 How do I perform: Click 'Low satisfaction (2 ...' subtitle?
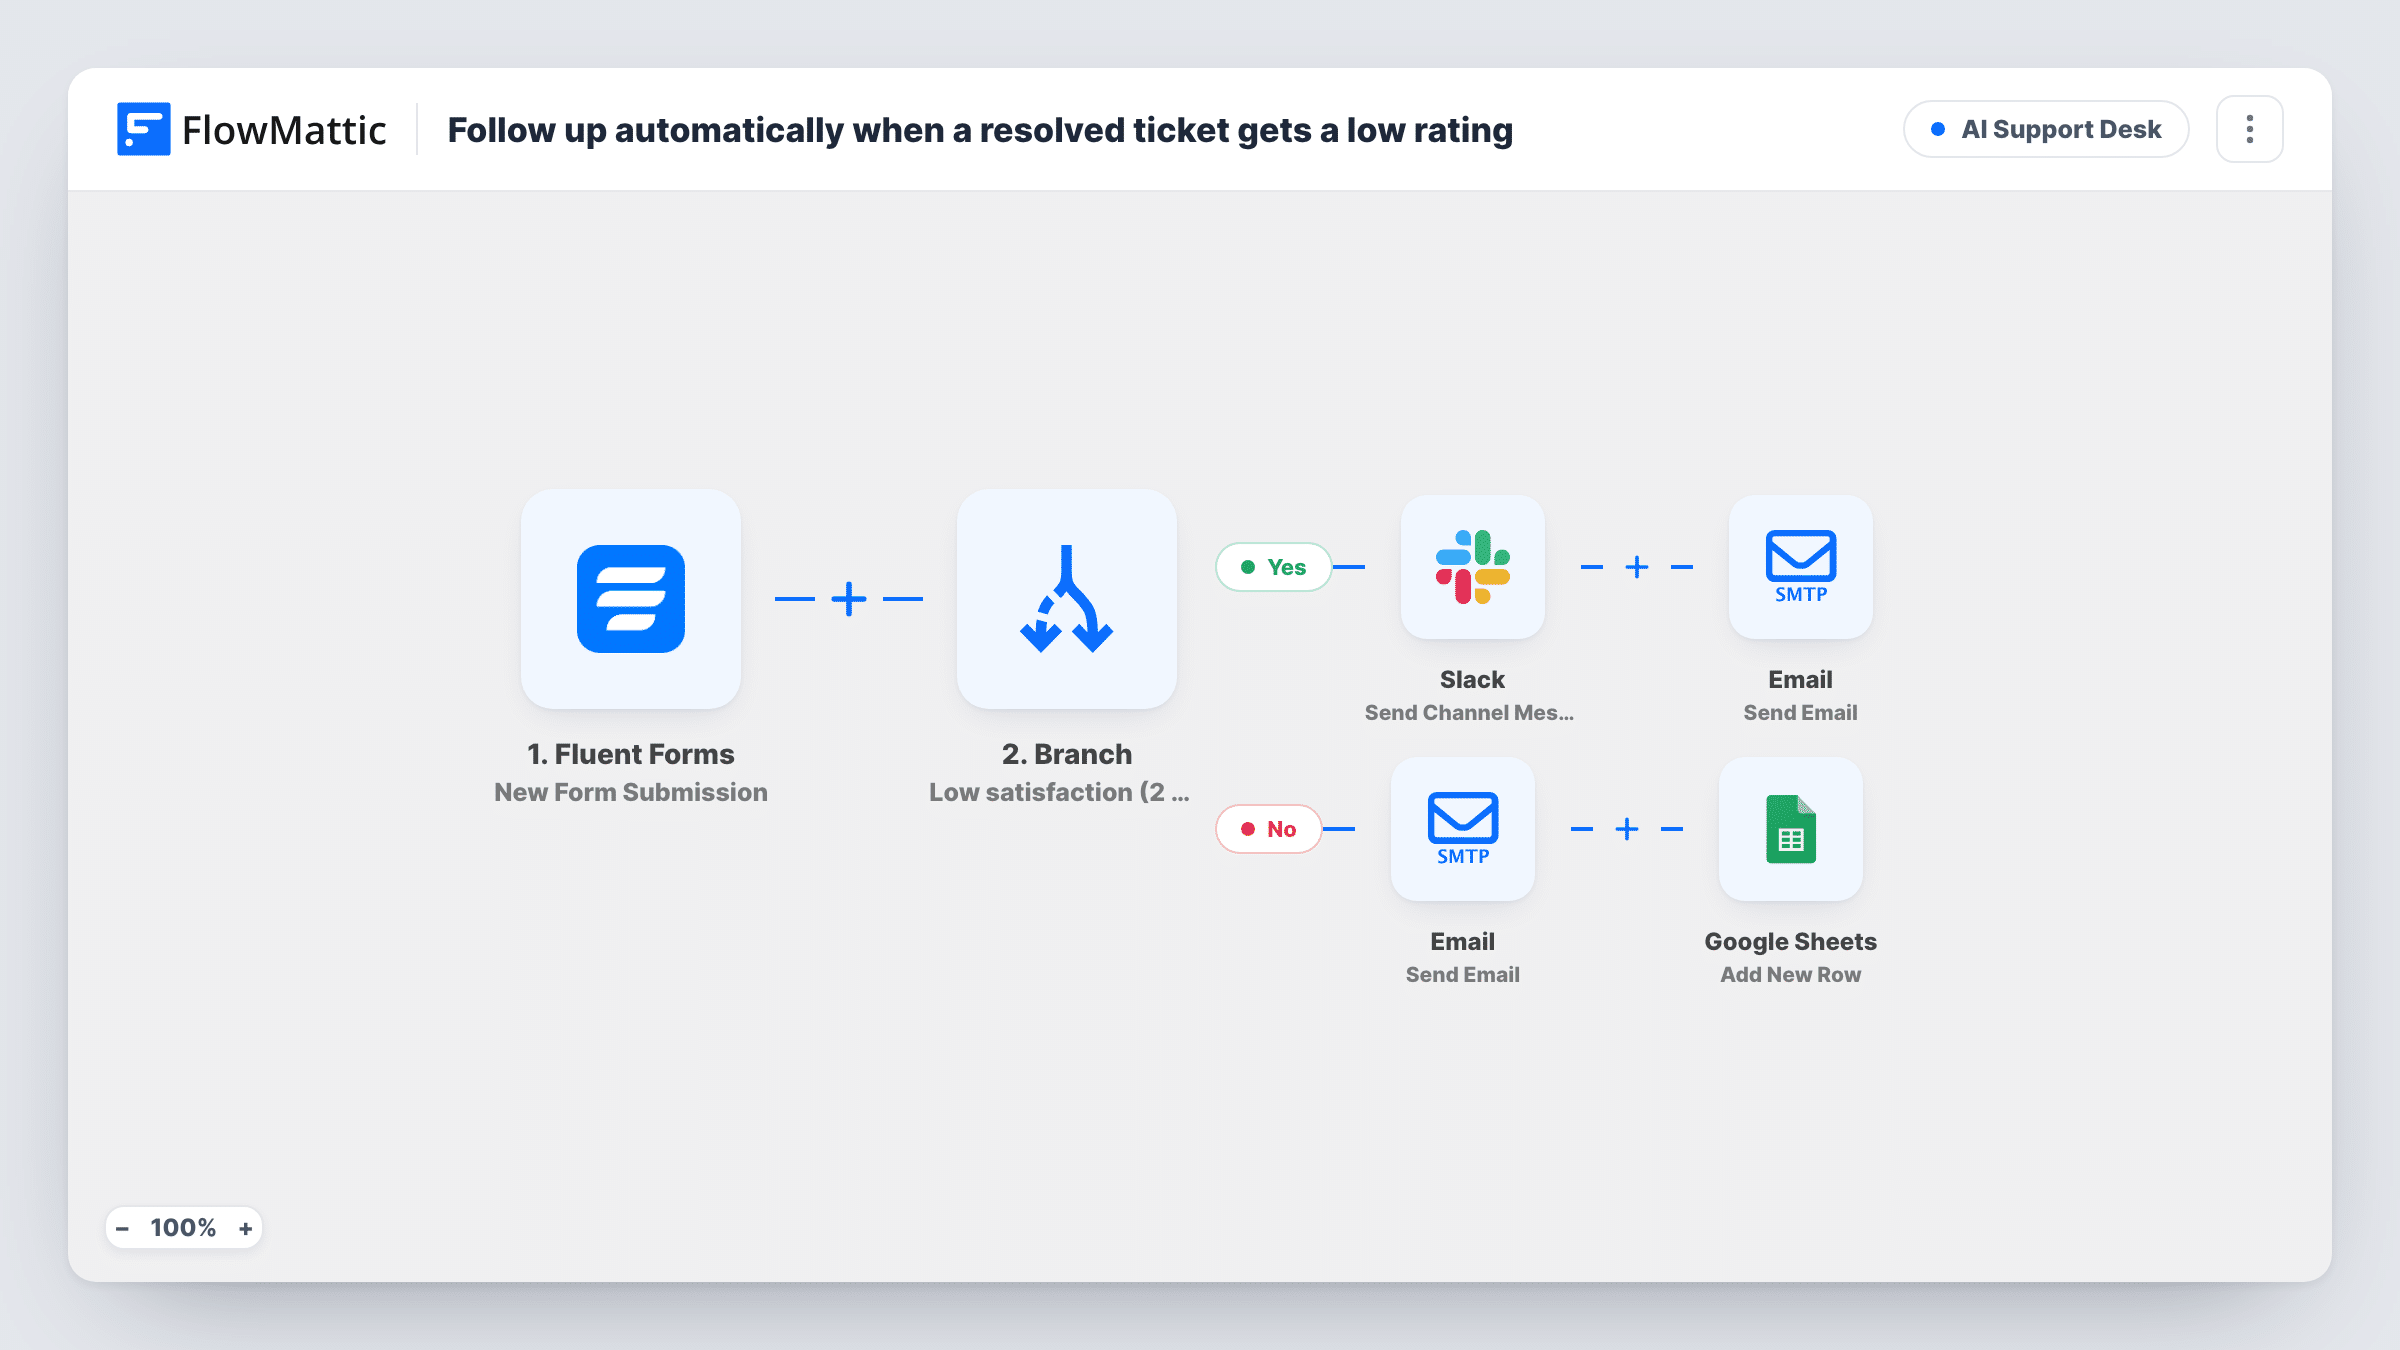(1059, 792)
